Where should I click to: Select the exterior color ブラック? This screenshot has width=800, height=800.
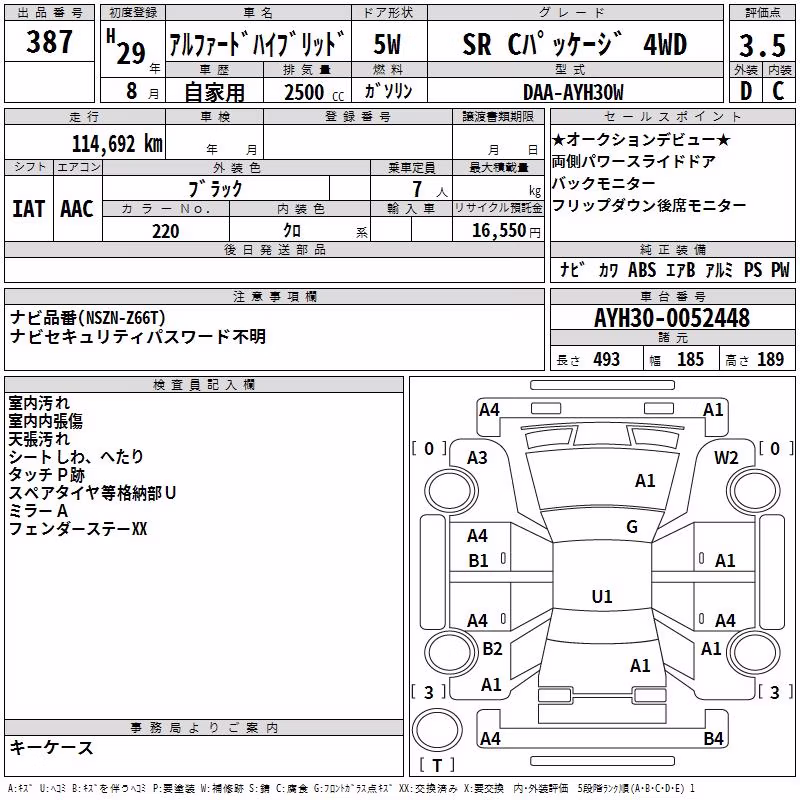click(215, 189)
